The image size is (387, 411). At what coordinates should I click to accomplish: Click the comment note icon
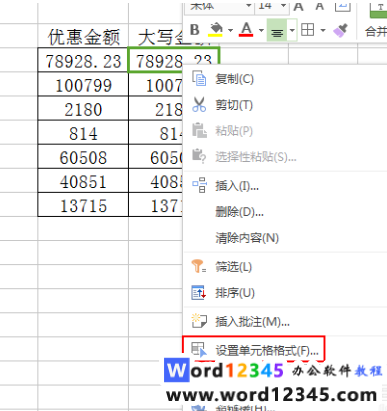pyautogui.click(x=199, y=321)
